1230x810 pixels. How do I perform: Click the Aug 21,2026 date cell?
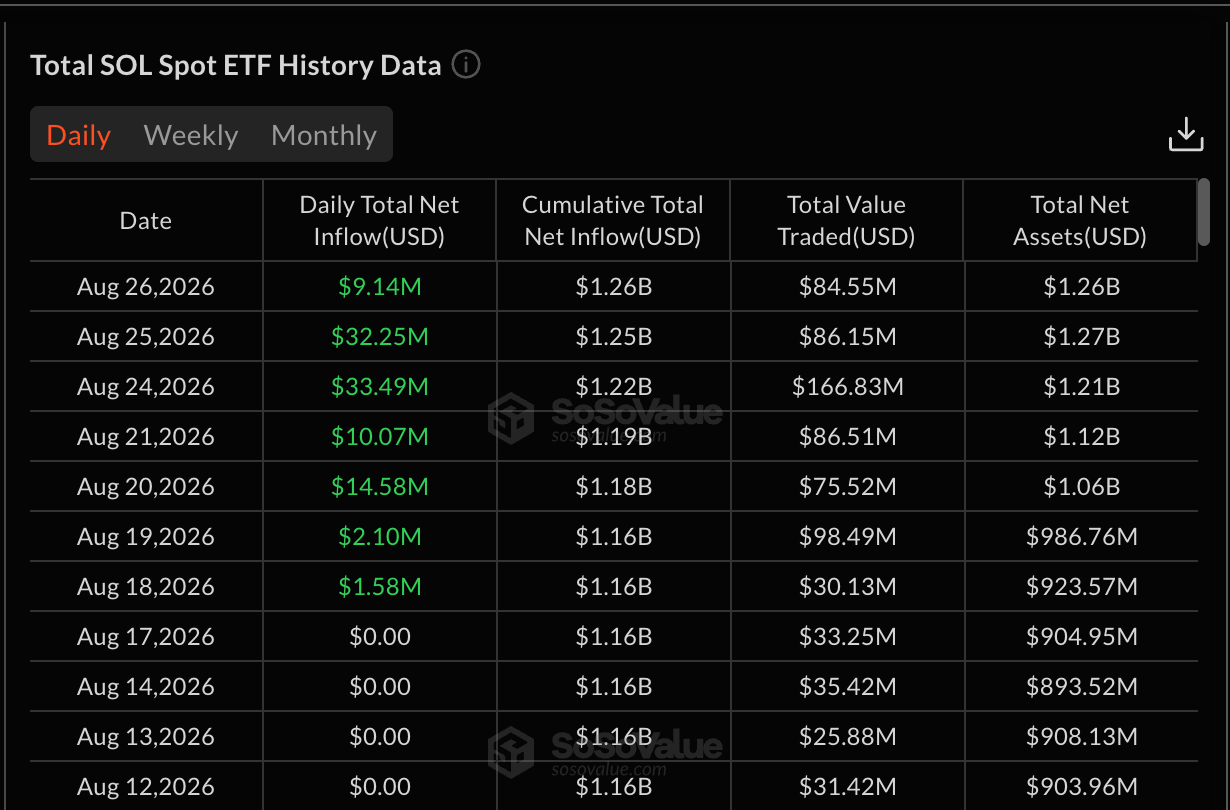pyautogui.click(x=146, y=437)
